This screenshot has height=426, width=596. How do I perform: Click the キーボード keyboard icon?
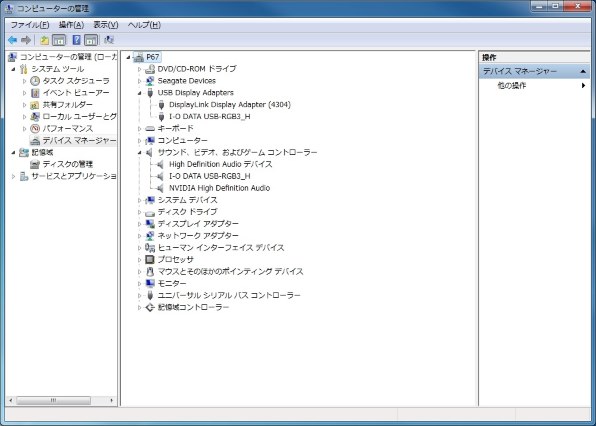point(150,128)
